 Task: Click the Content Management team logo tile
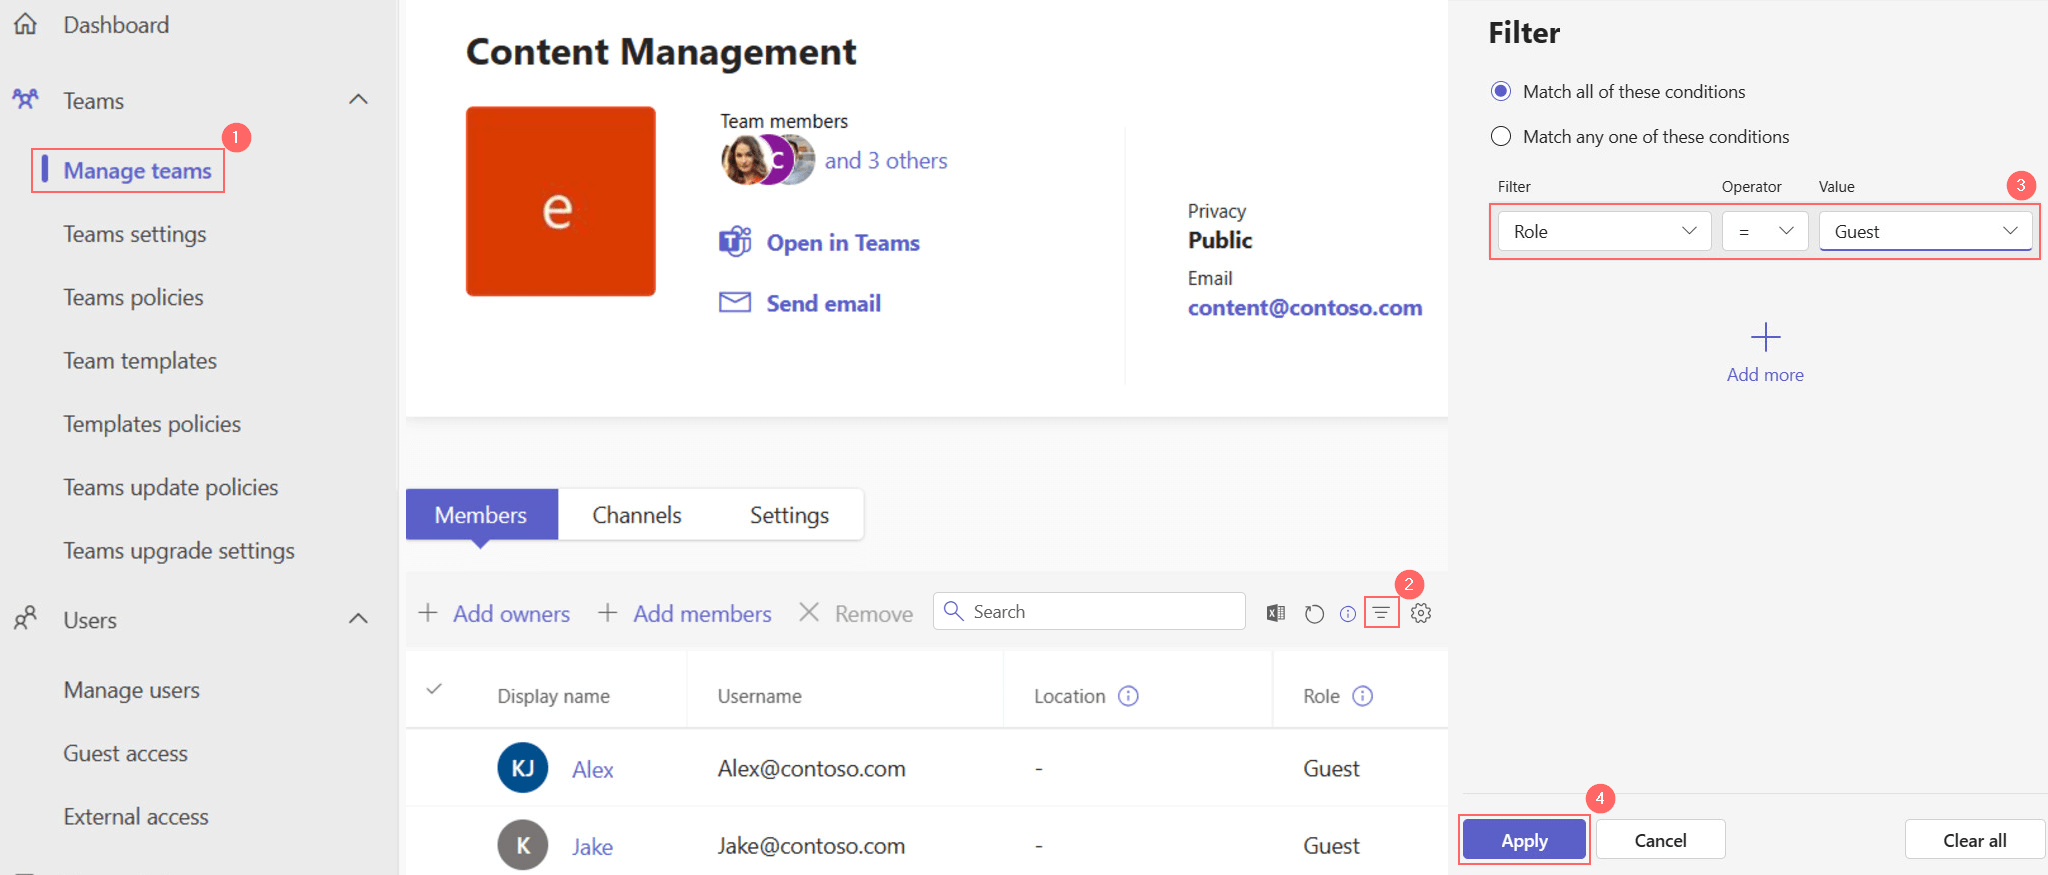point(561,201)
